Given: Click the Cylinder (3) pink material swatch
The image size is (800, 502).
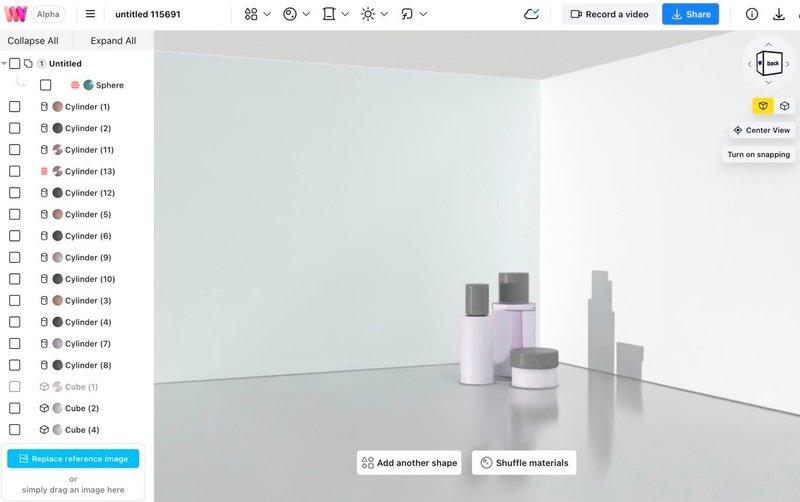Looking at the screenshot, I should pyautogui.click(x=58, y=300).
